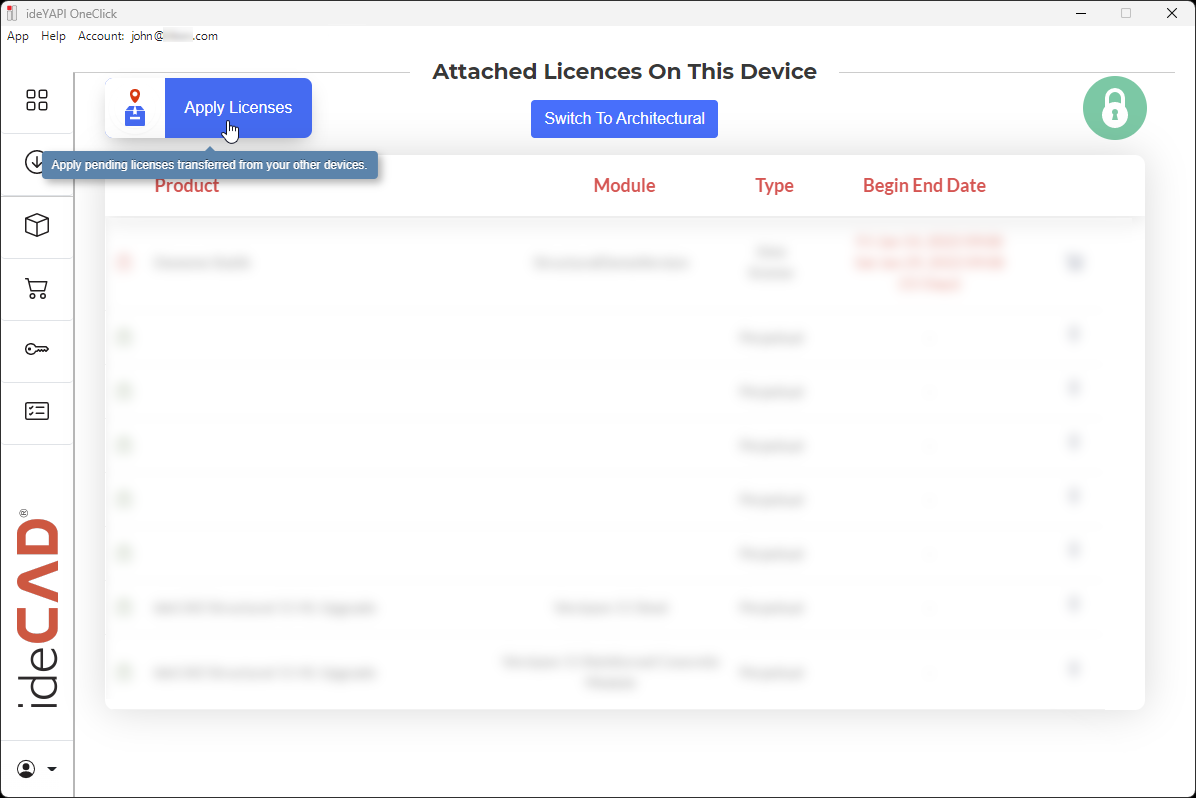Click the Module column header
Screen dimensions: 1196x798
(x=624, y=185)
